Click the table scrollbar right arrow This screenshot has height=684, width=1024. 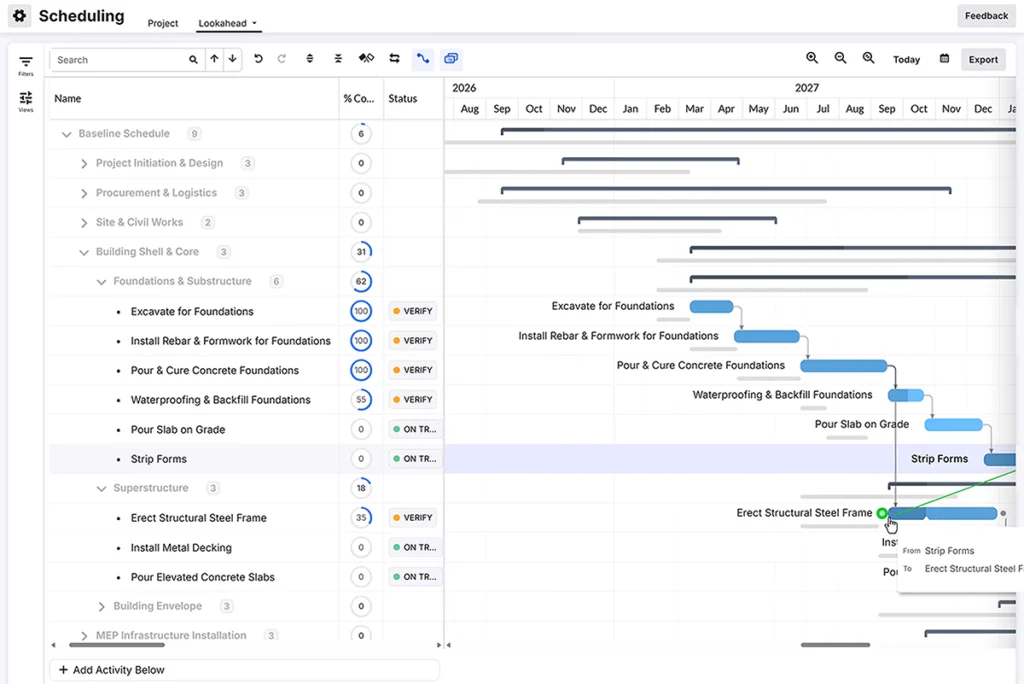point(439,645)
